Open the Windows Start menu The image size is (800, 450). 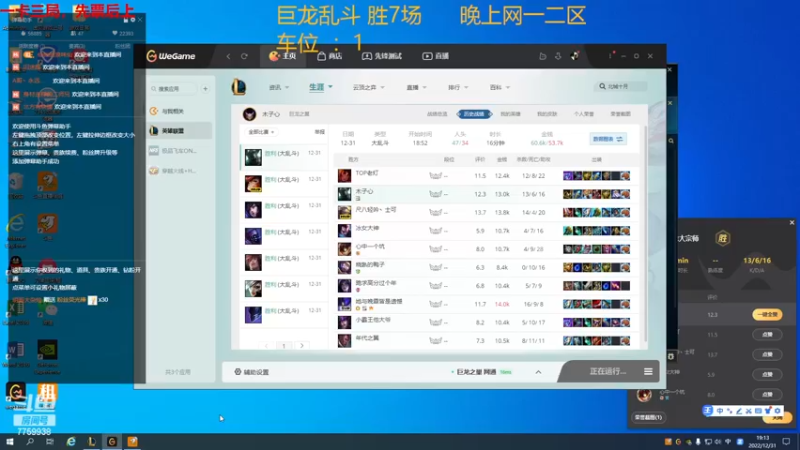pyautogui.click(x=10, y=441)
